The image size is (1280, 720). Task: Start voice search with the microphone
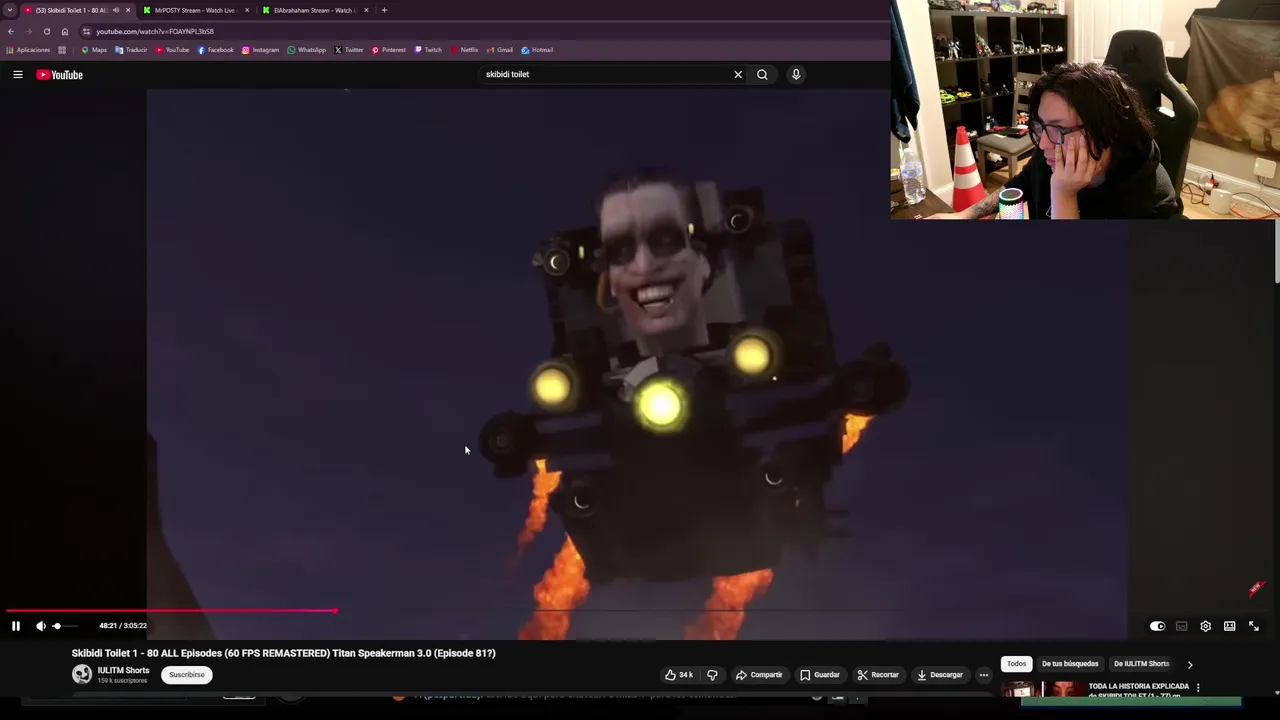click(796, 74)
